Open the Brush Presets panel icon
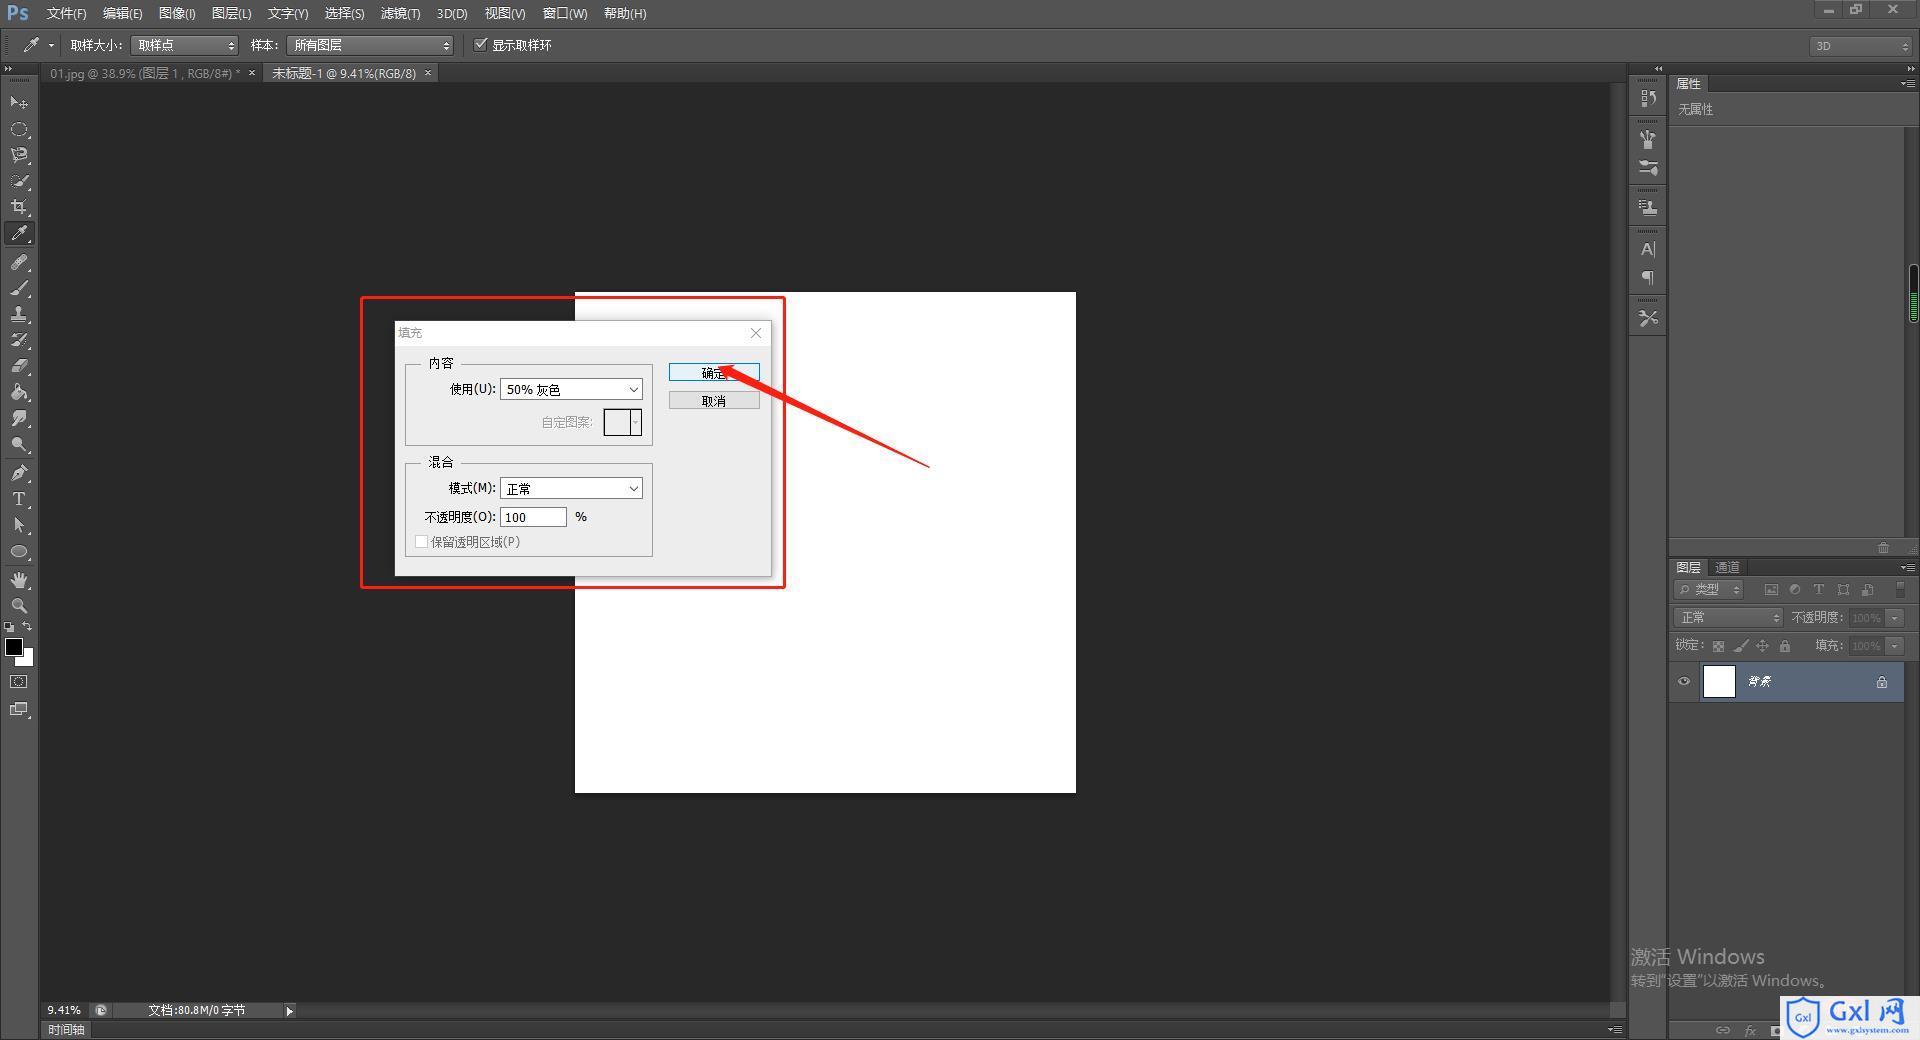Screen dimensions: 1920x1040 pos(1648,139)
